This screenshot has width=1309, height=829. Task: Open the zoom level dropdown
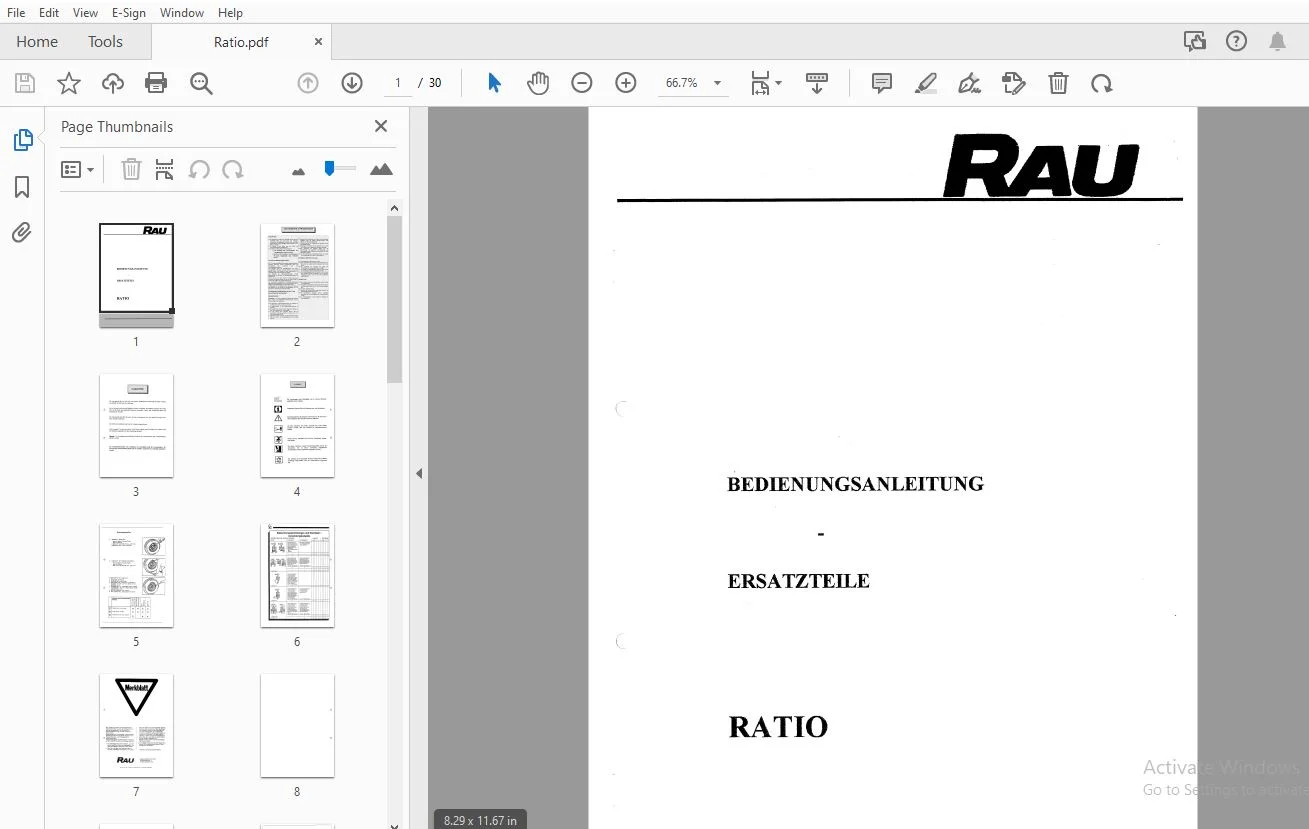coord(717,83)
